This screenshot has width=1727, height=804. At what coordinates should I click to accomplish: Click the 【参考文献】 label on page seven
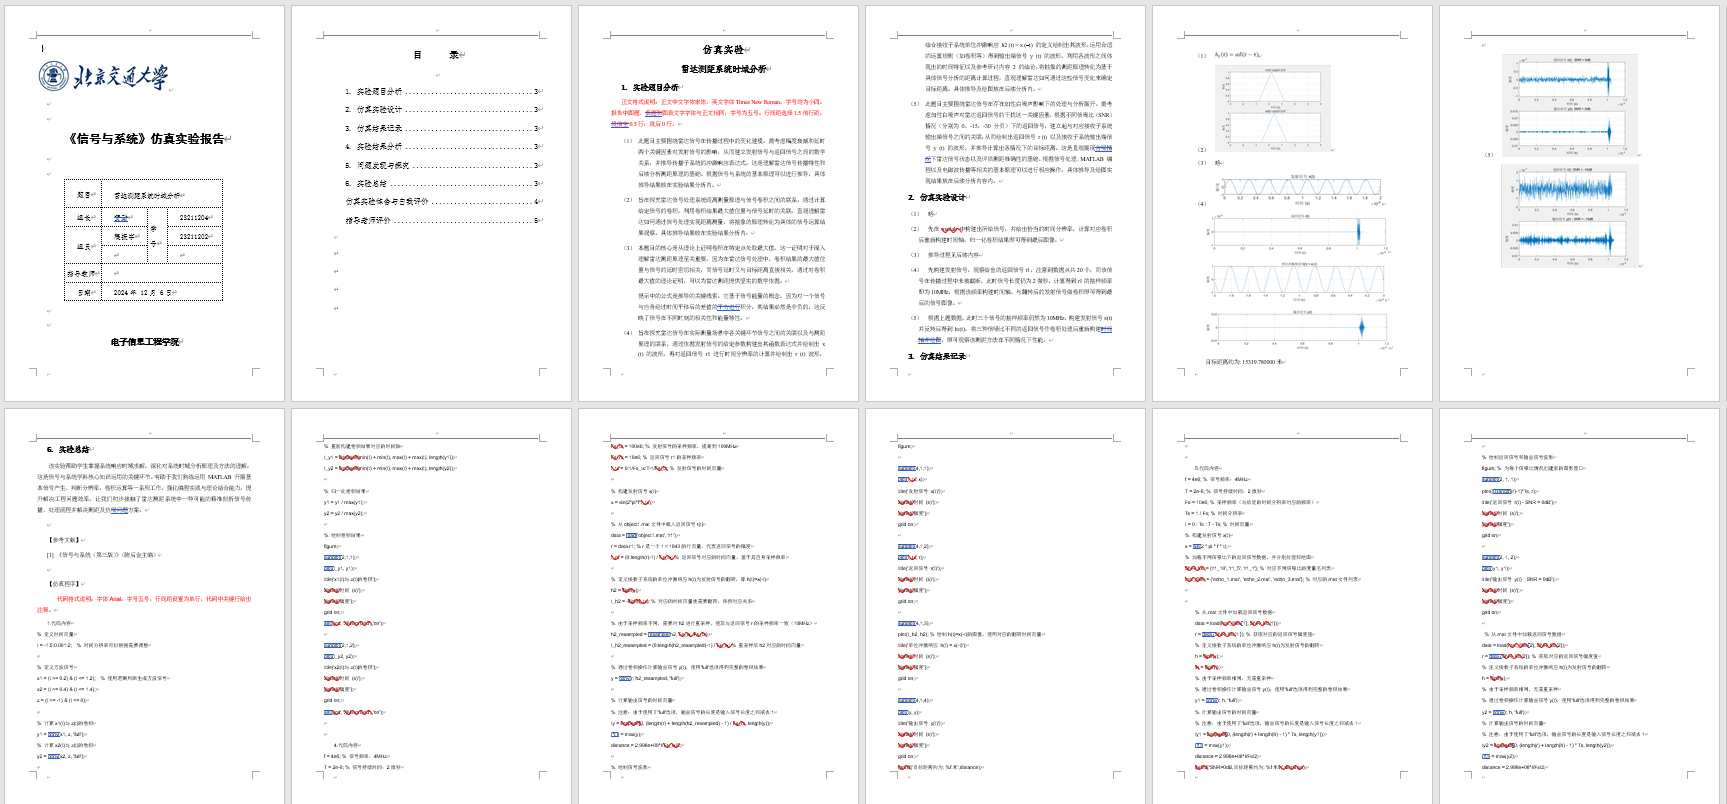tap(65, 539)
